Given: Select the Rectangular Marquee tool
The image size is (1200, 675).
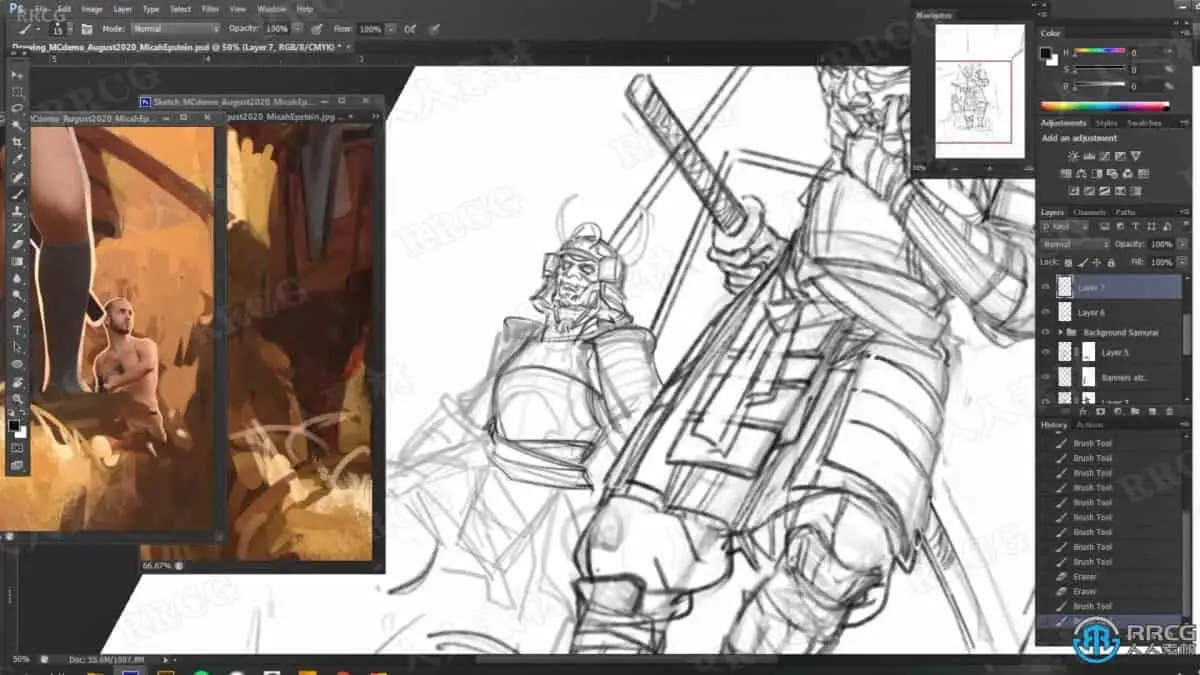Looking at the screenshot, I should point(18,92).
